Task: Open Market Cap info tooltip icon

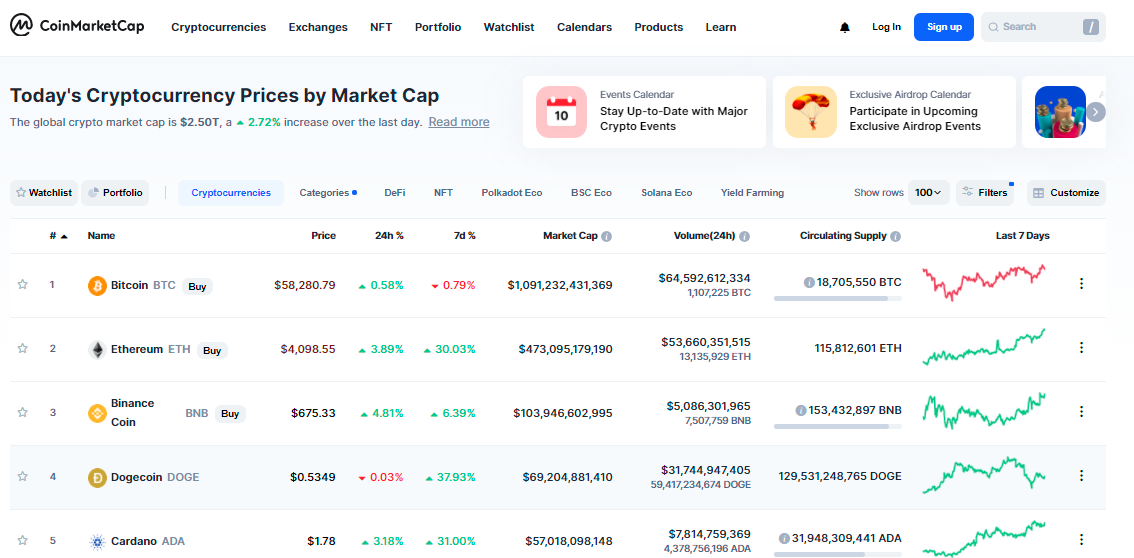Action: pyautogui.click(x=607, y=237)
